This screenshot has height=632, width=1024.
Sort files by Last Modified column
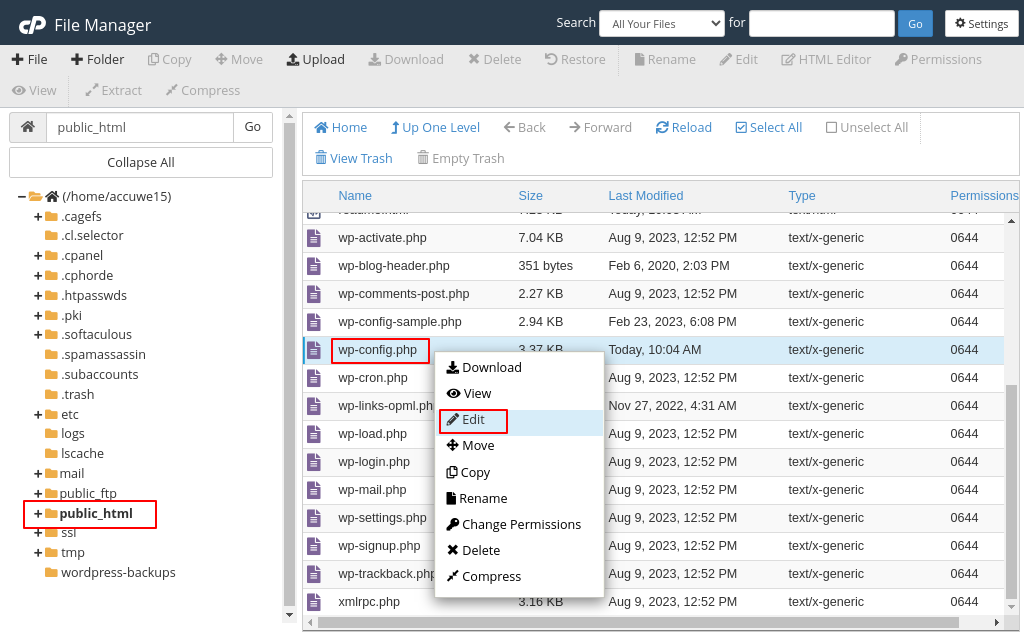coord(646,196)
